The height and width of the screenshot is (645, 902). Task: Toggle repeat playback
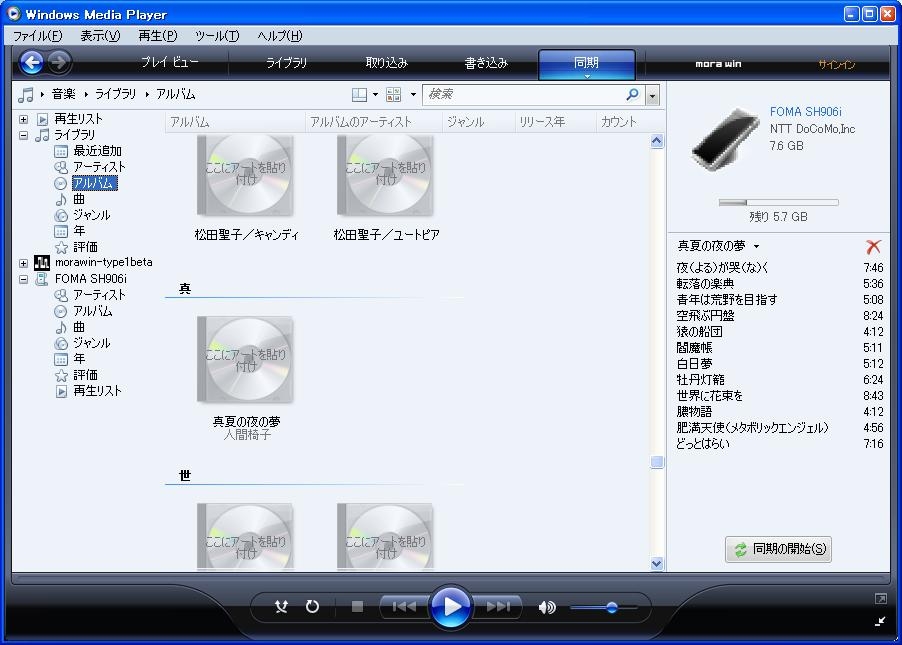[x=312, y=606]
